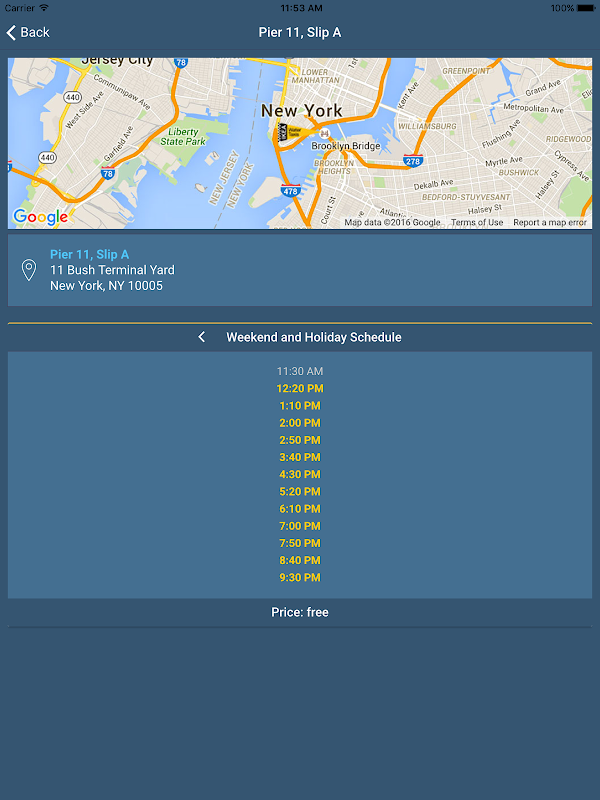Tap the Back chevron icon
Screen dimensions: 600x800
pyautogui.click(x=11, y=32)
